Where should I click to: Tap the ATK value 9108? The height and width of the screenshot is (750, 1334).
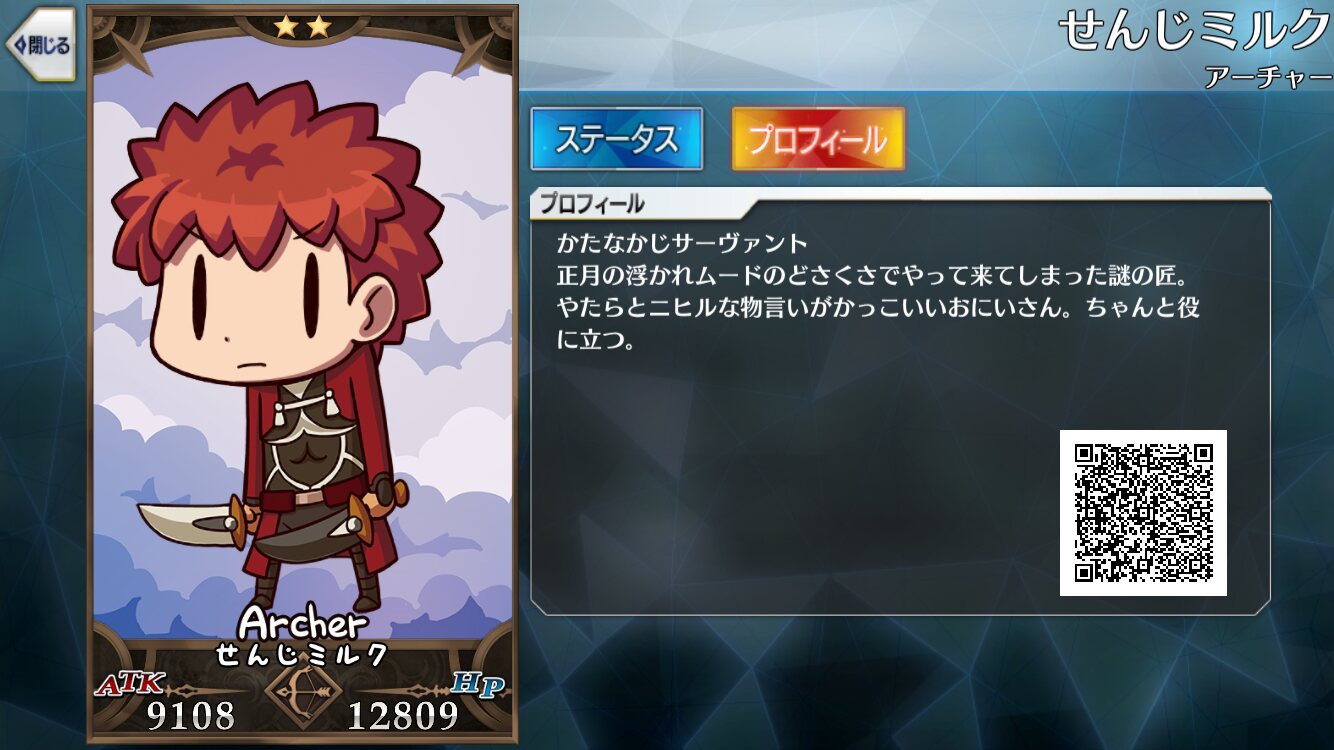point(192,715)
